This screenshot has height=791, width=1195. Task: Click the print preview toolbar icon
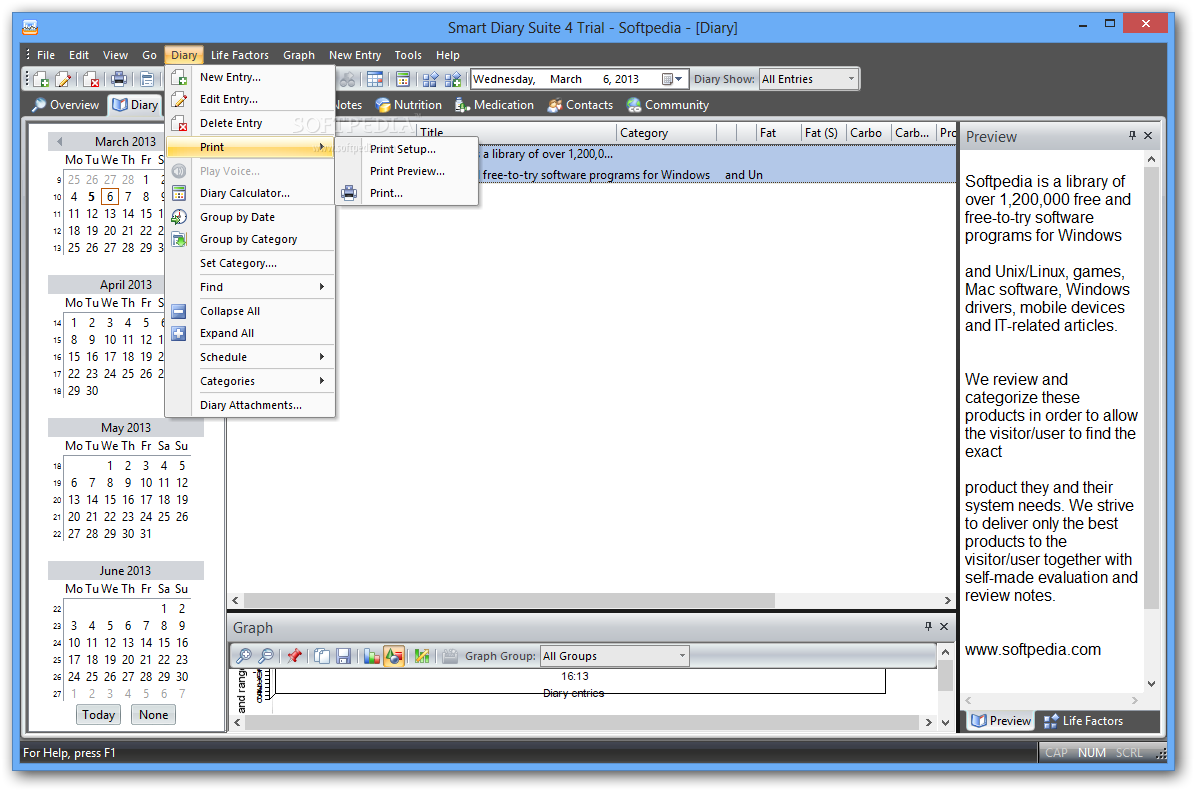pyautogui.click(x=146, y=79)
